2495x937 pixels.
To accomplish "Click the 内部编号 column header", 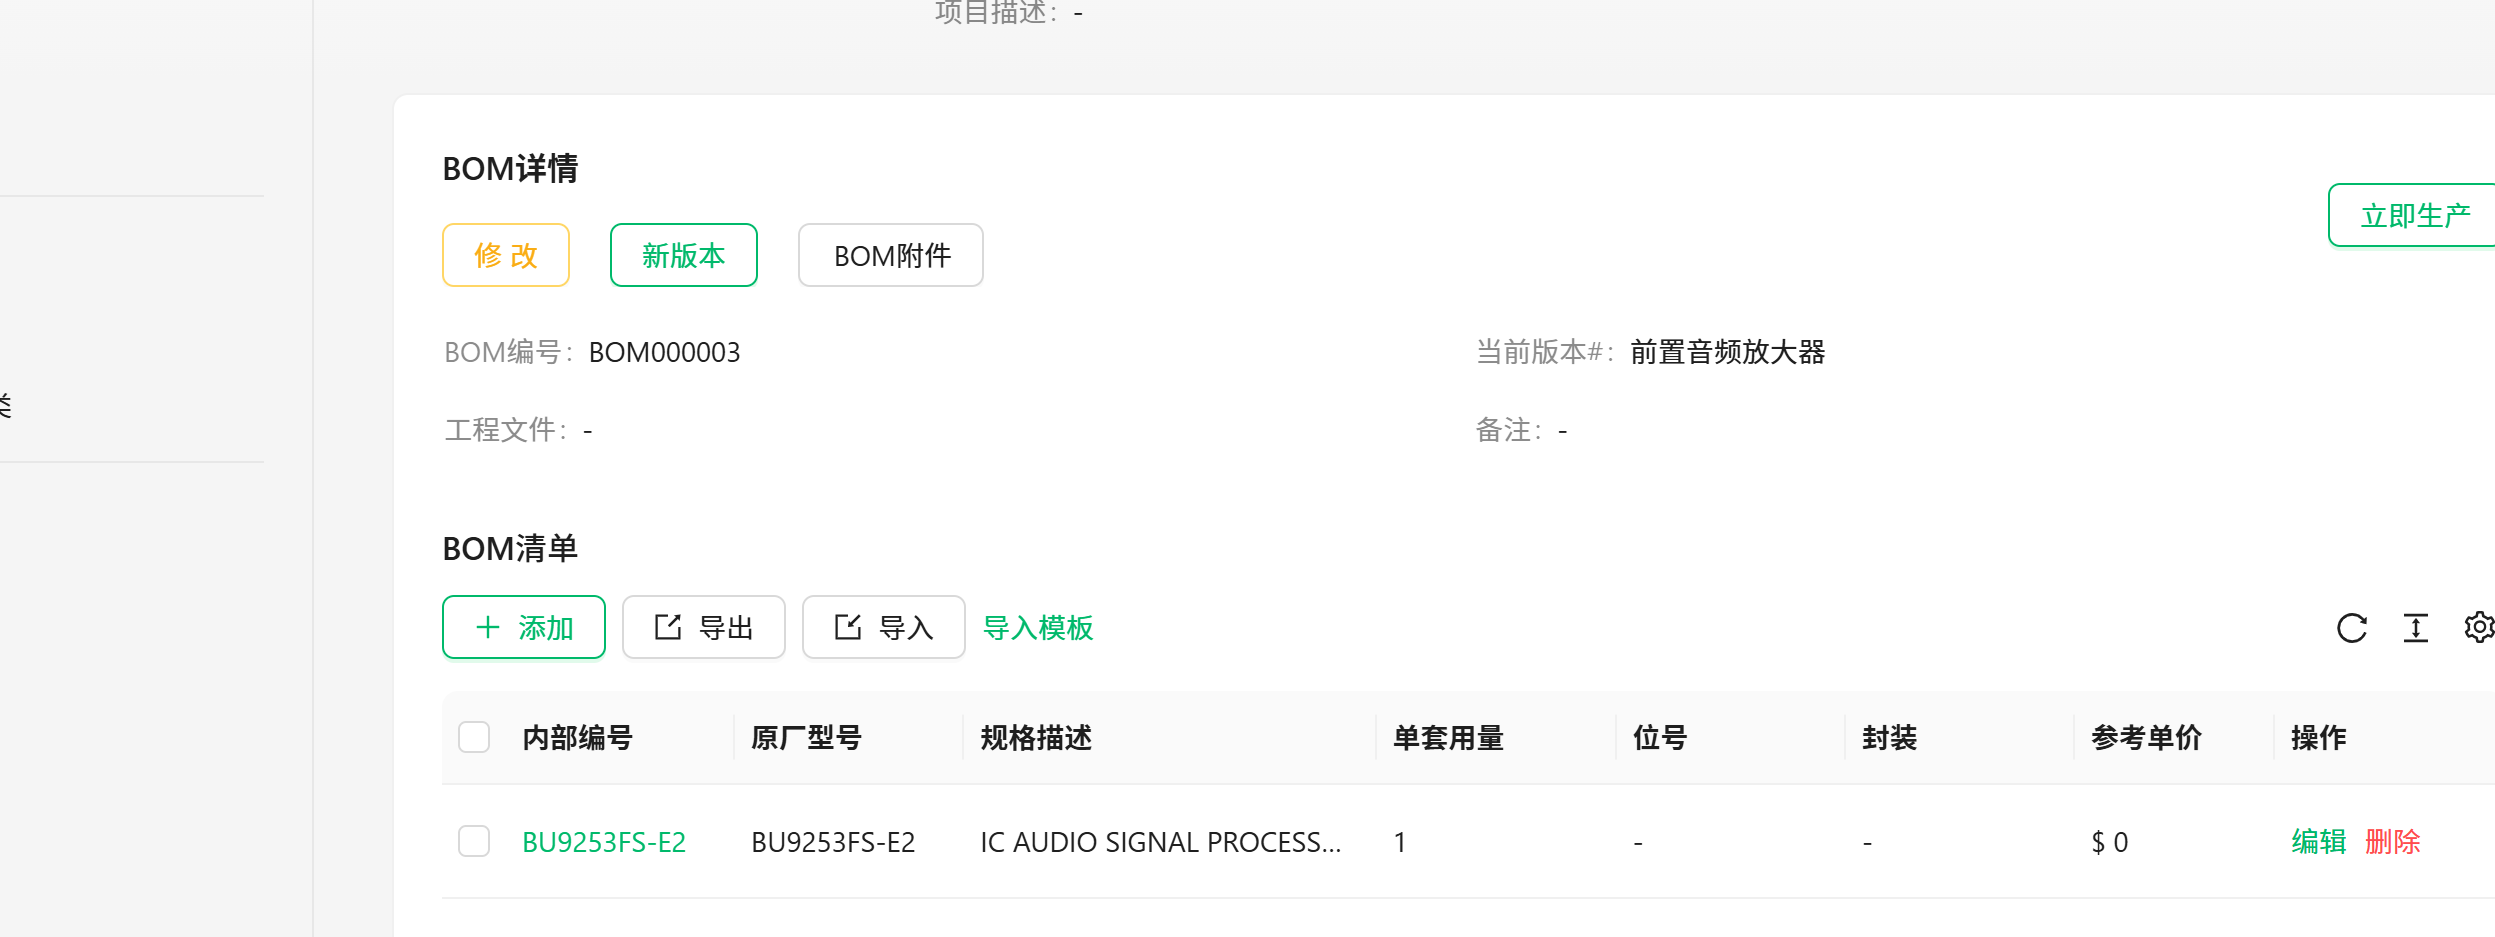I will pos(578,738).
